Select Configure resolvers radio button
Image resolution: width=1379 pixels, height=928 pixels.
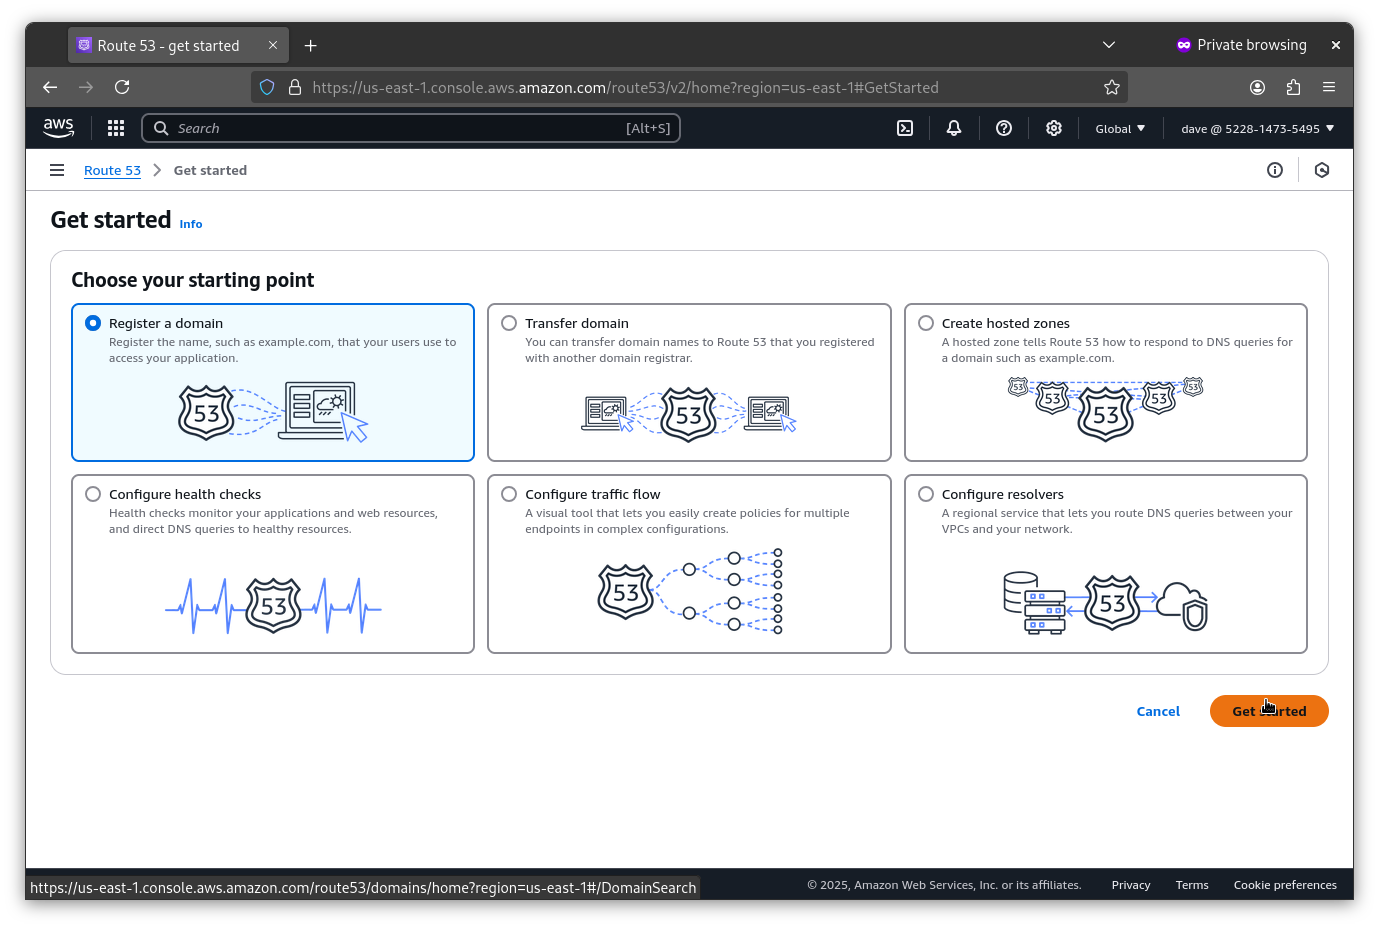pos(926,494)
